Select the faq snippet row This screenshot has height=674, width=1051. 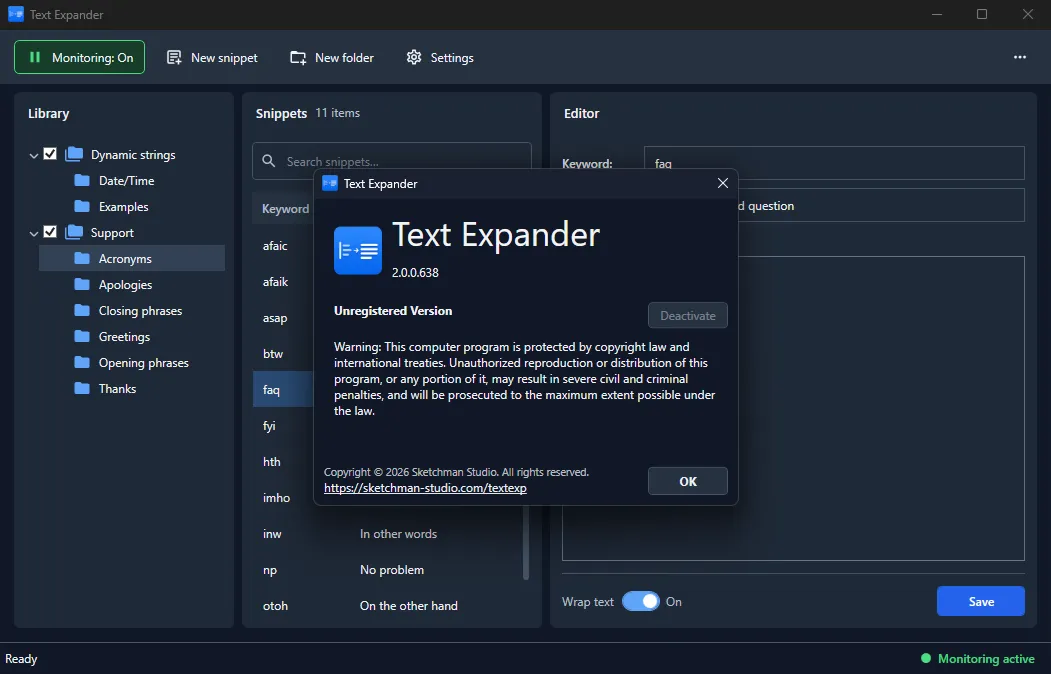(x=283, y=390)
